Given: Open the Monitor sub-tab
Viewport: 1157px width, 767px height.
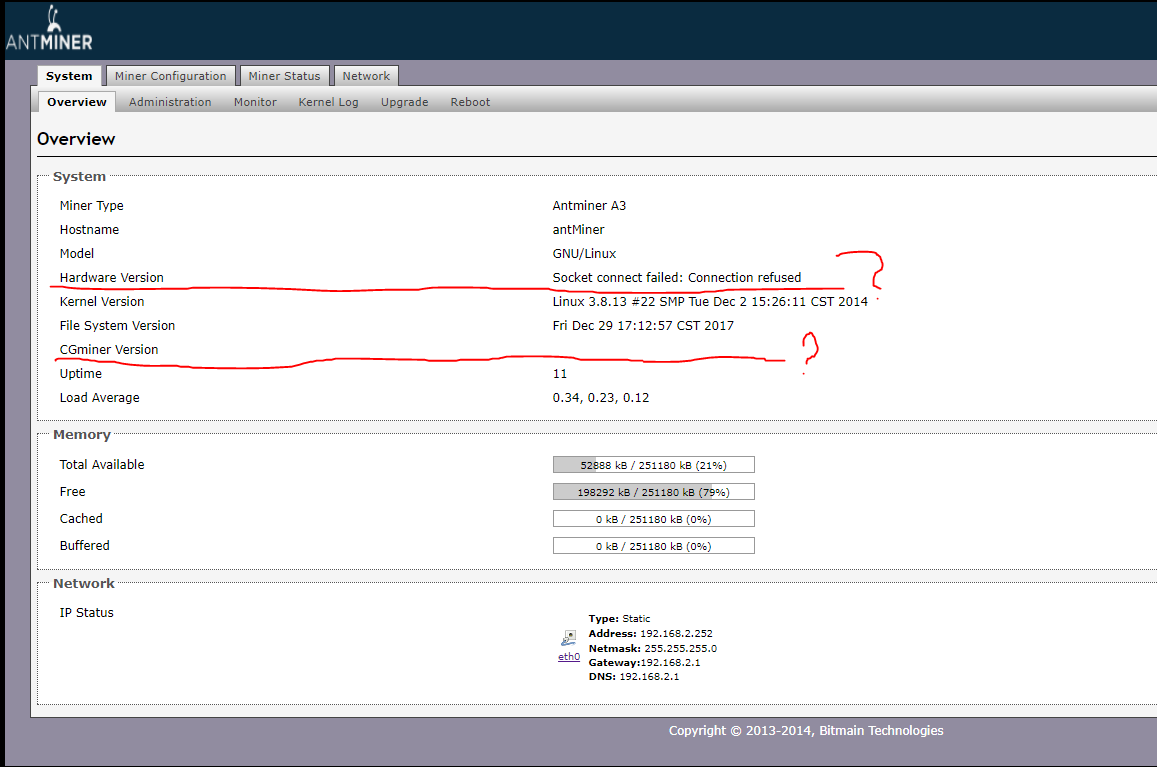Looking at the screenshot, I should click(x=255, y=102).
